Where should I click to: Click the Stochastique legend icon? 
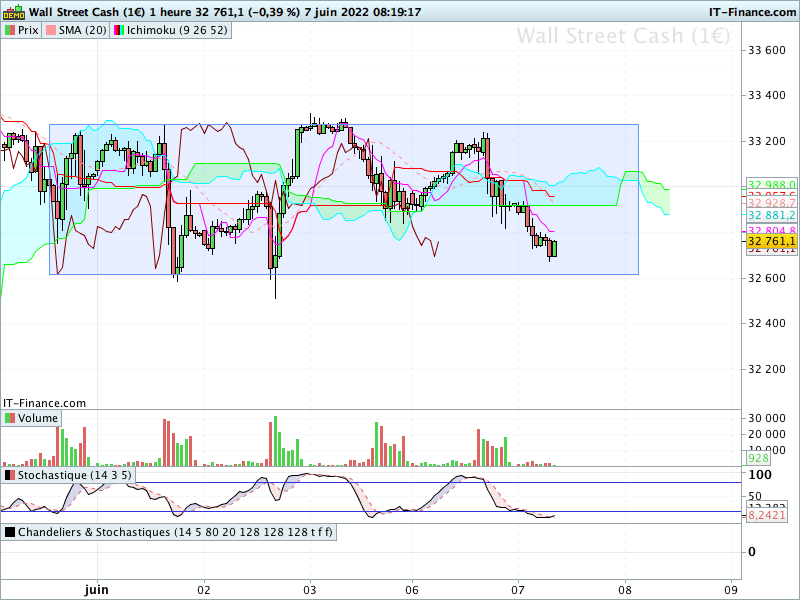pos(10,475)
